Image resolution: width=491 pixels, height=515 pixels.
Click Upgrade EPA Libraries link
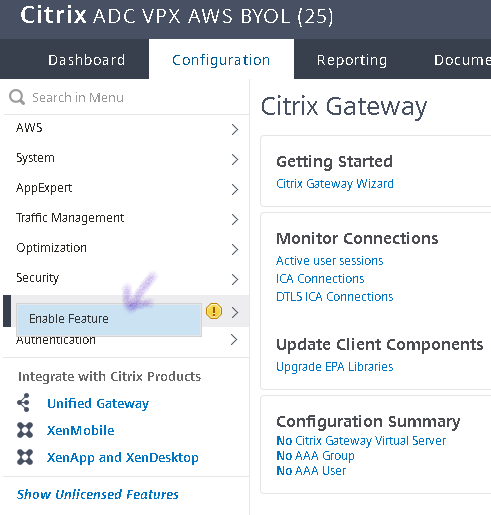click(335, 367)
